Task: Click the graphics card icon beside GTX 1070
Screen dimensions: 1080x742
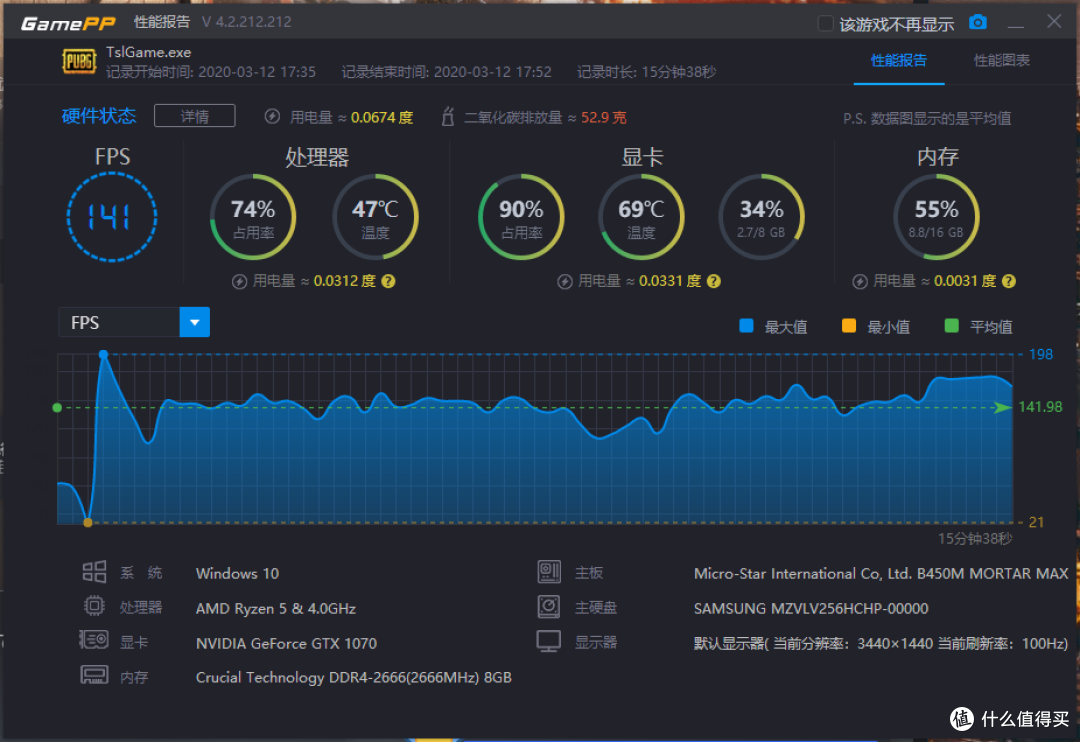Action: click(x=94, y=641)
